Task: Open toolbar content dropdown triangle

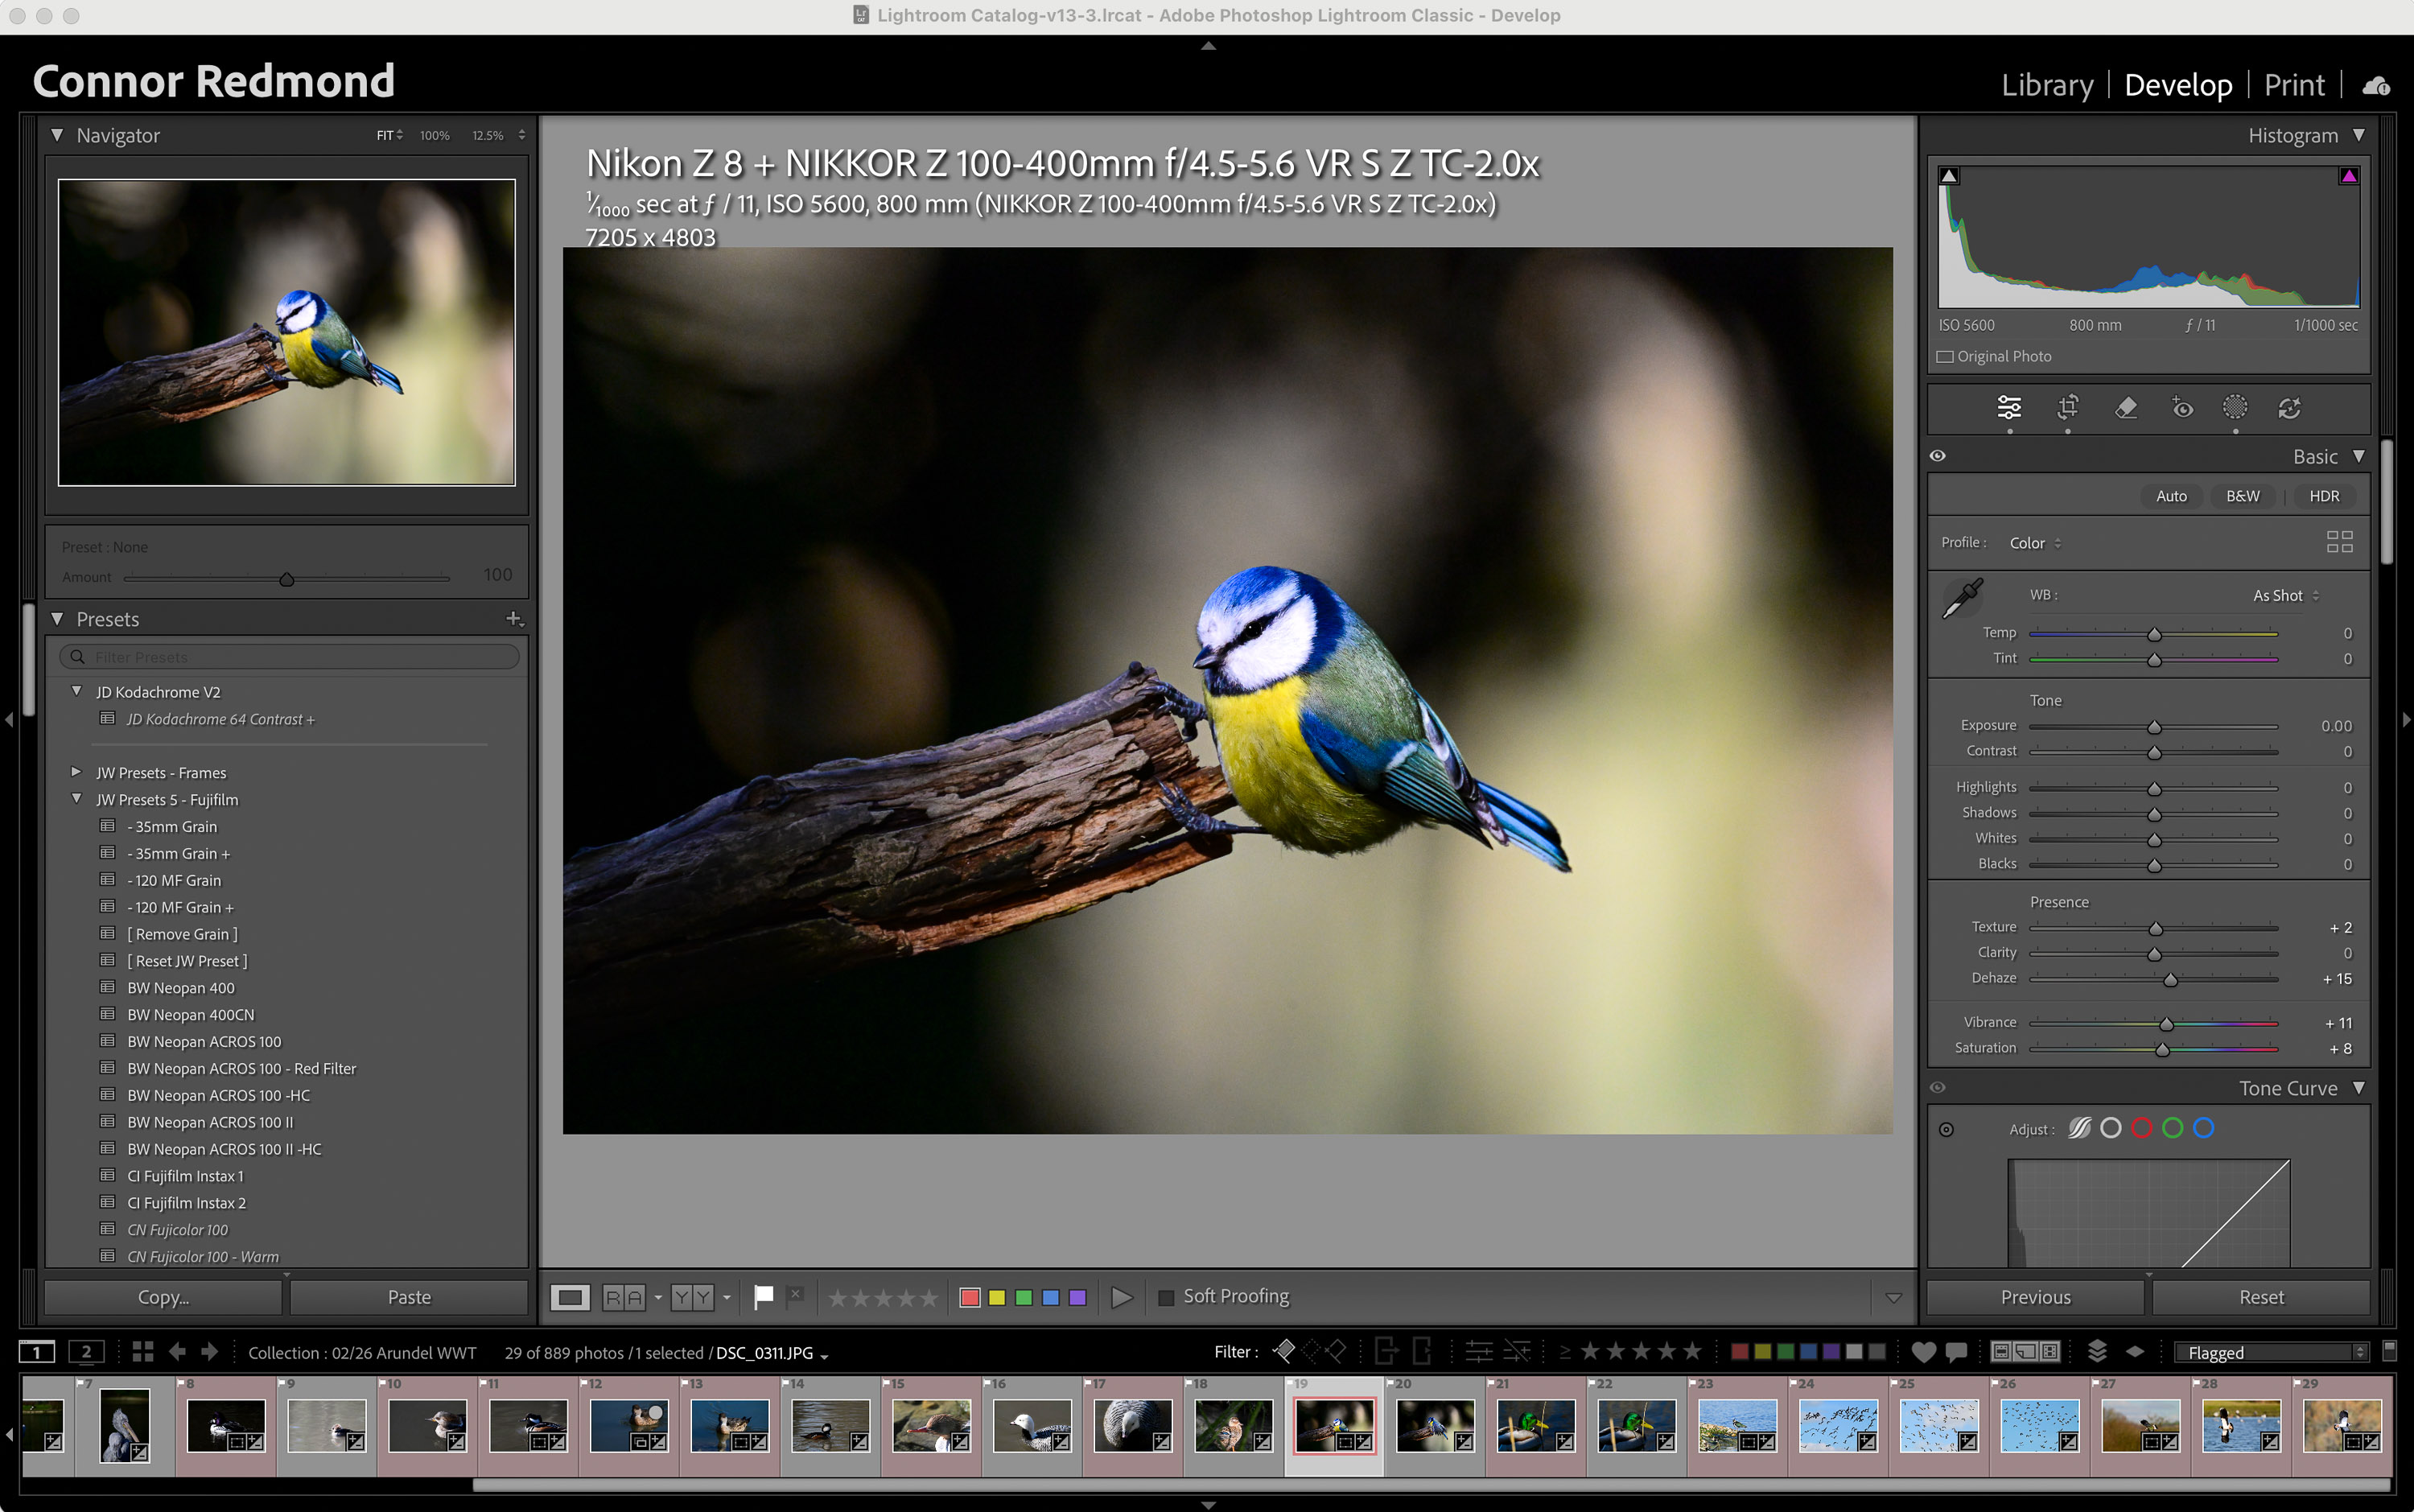Action: (1893, 1298)
